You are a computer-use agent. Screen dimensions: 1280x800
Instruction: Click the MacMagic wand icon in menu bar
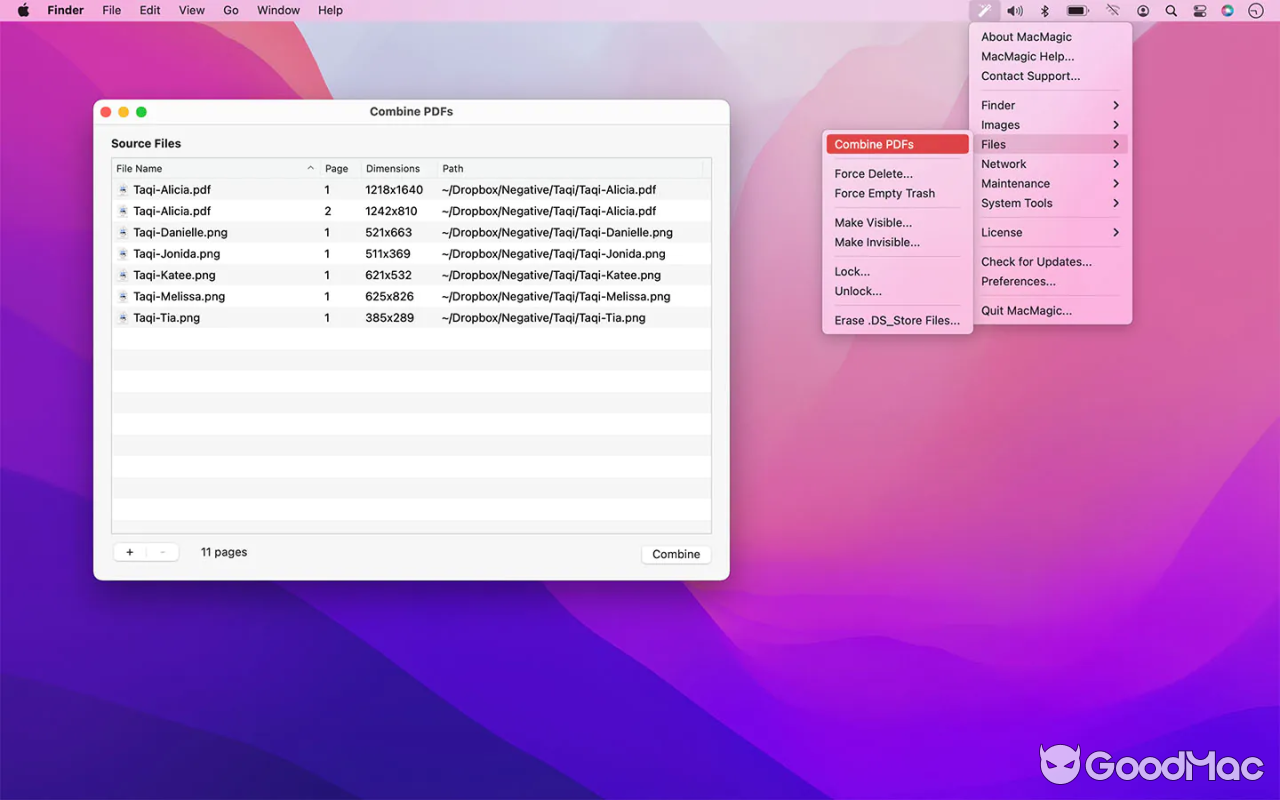pyautogui.click(x=985, y=10)
